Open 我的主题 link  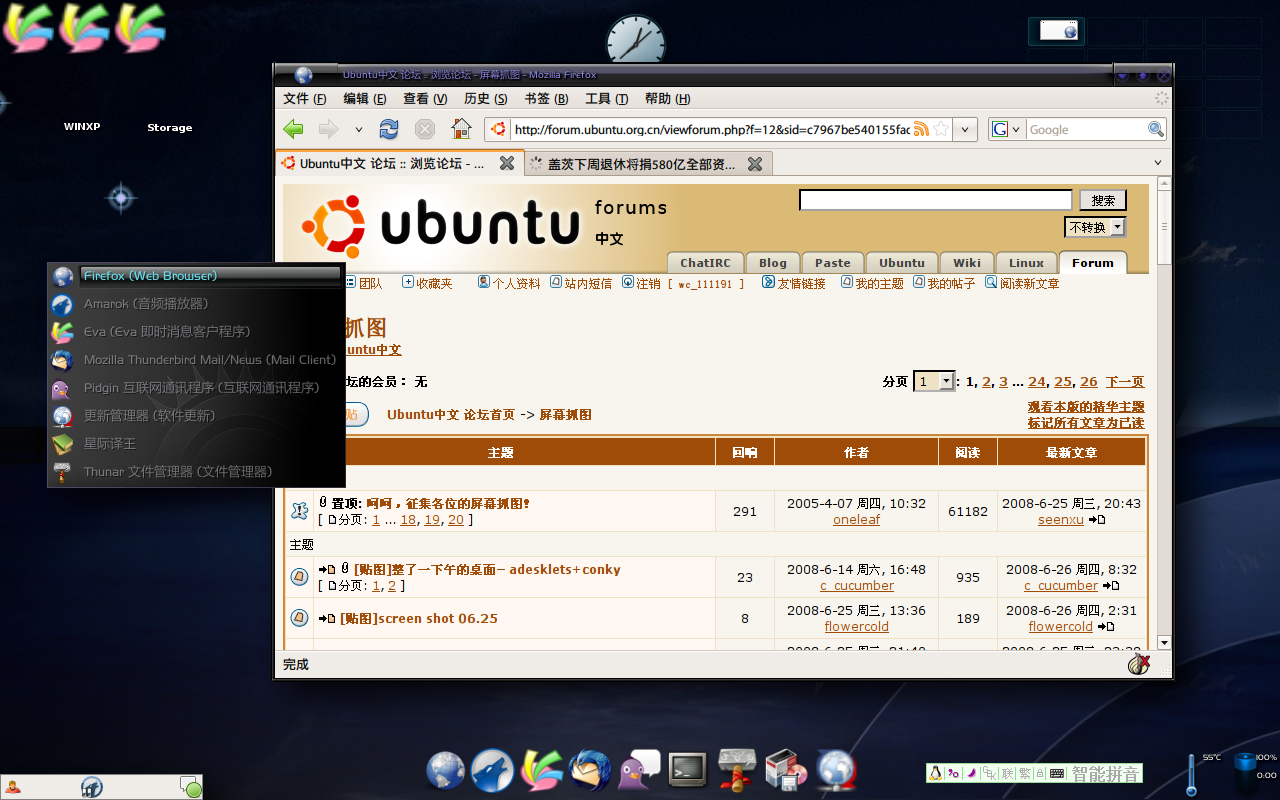click(872, 284)
